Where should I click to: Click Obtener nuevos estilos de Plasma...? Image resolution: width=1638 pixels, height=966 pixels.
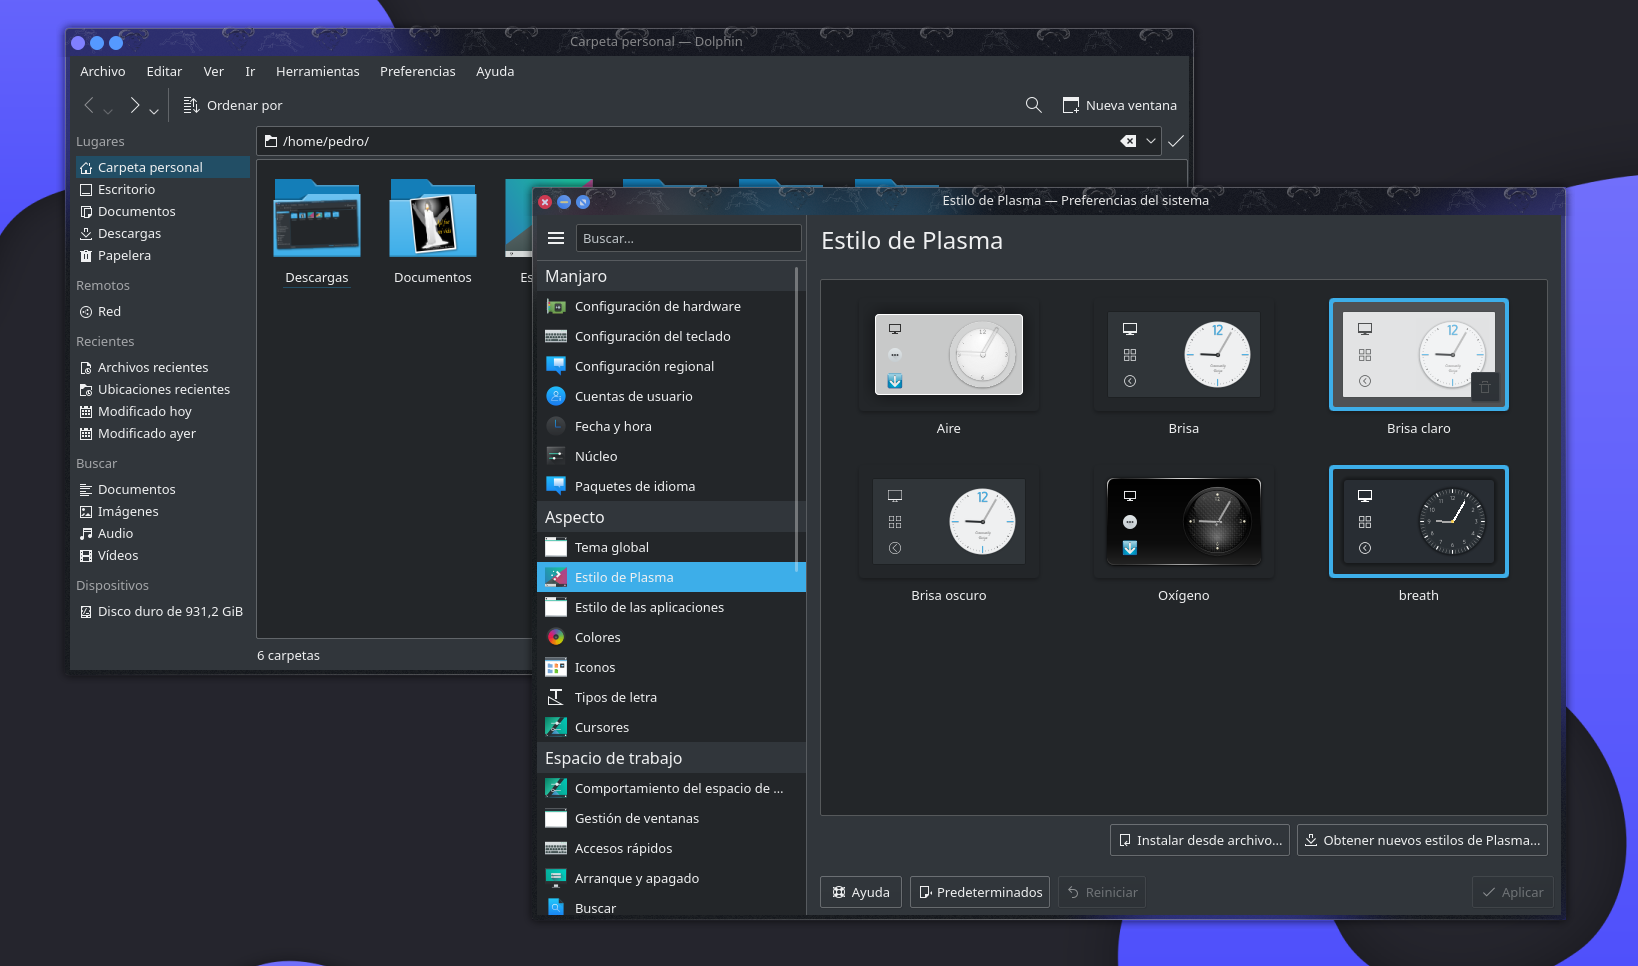coord(1422,840)
